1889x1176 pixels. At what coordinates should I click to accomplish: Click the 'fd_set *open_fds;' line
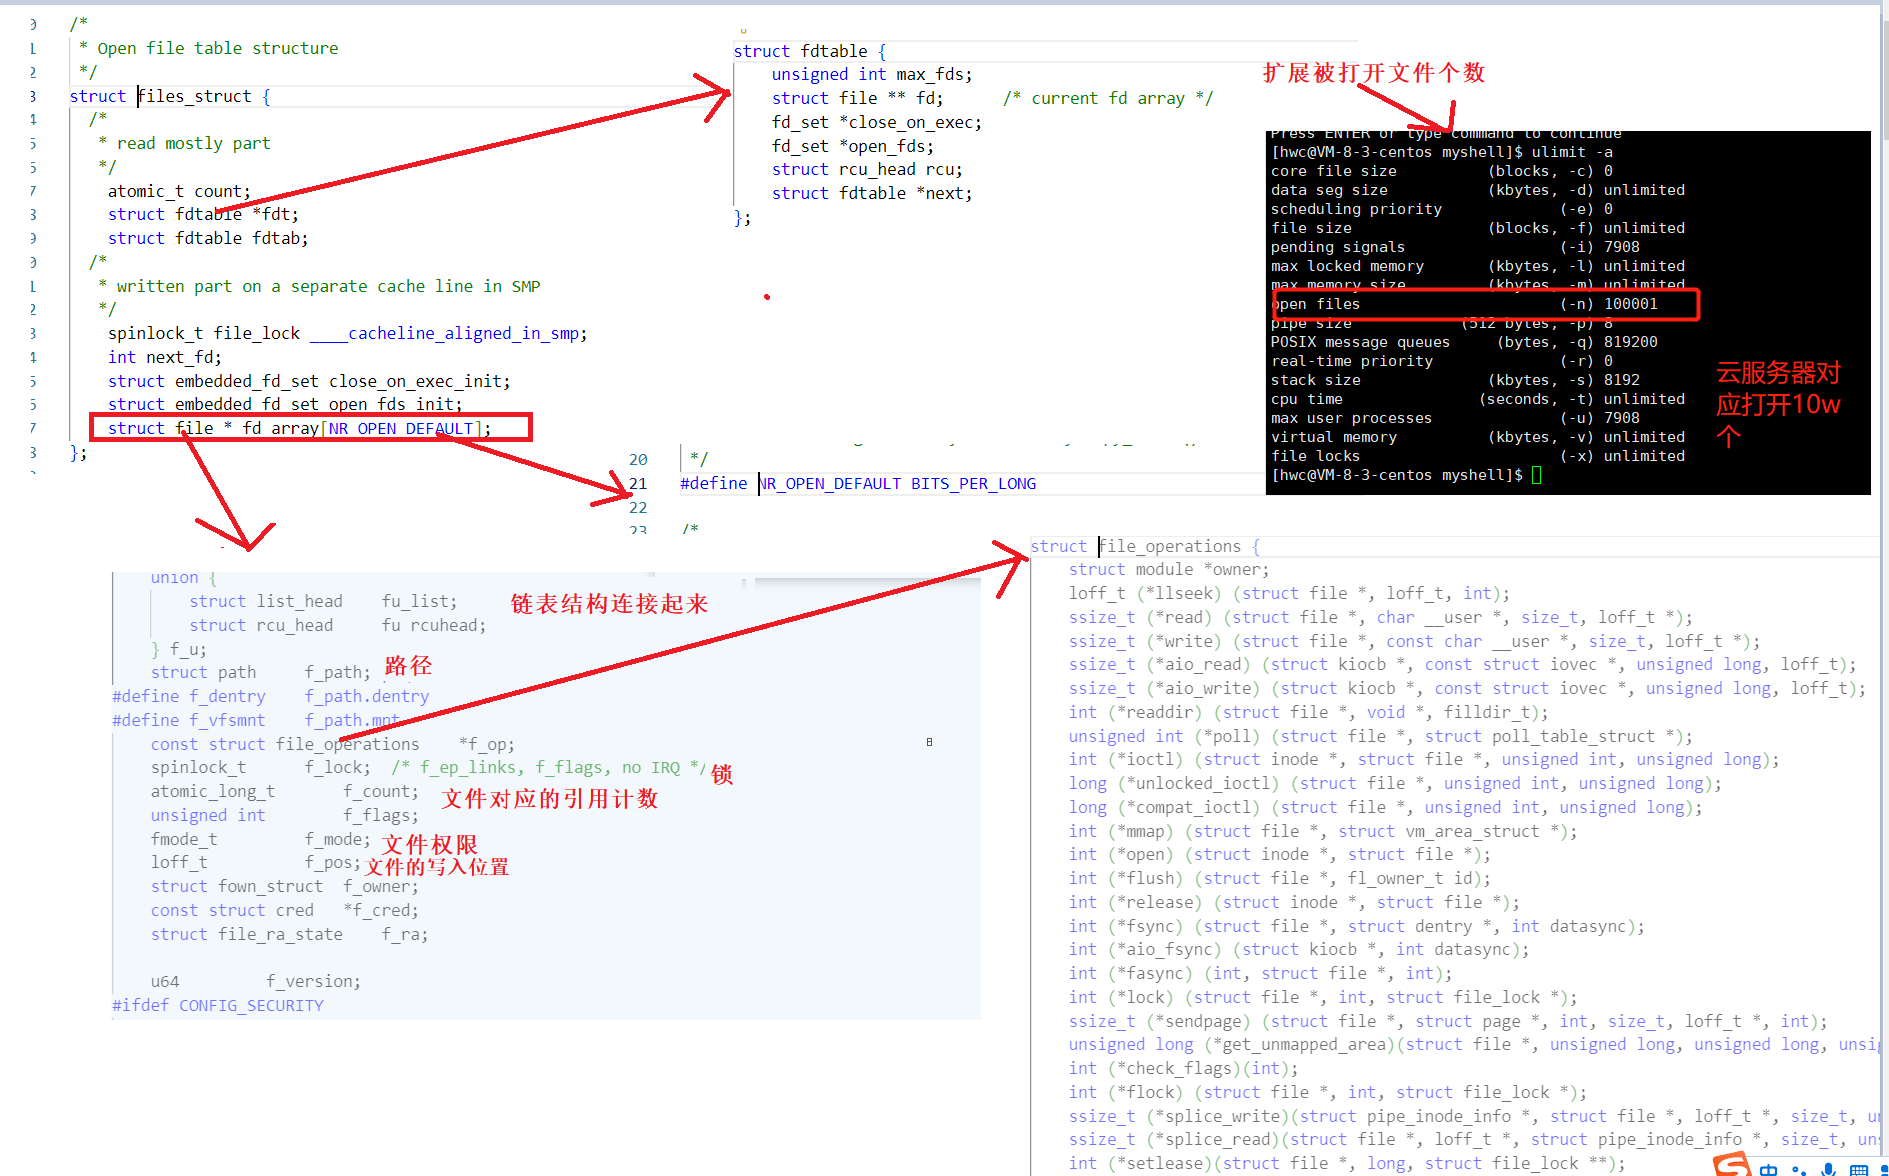pyautogui.click(x=852, y=146)
